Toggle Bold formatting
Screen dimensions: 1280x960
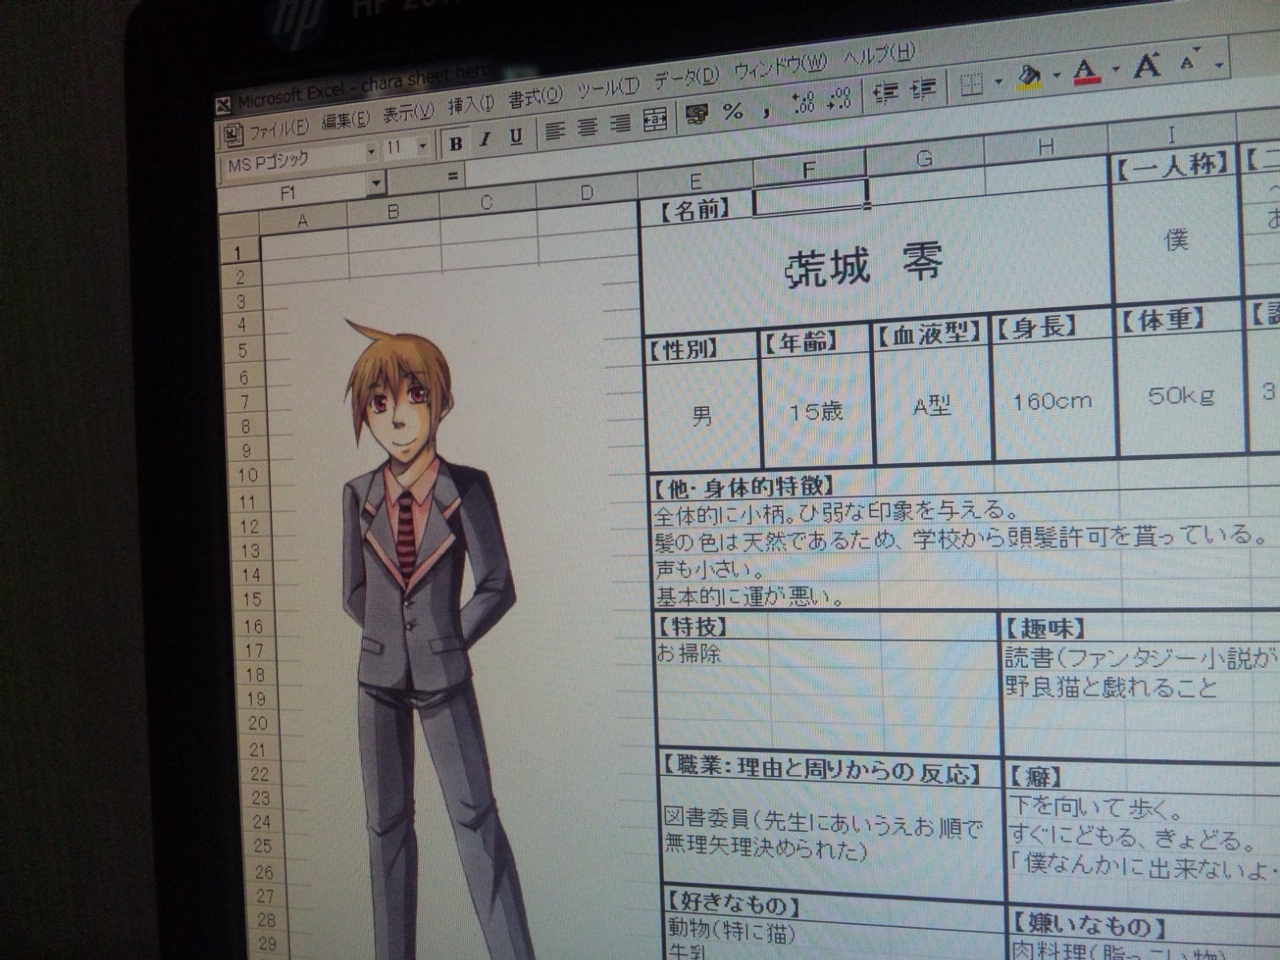pos(456,143)
